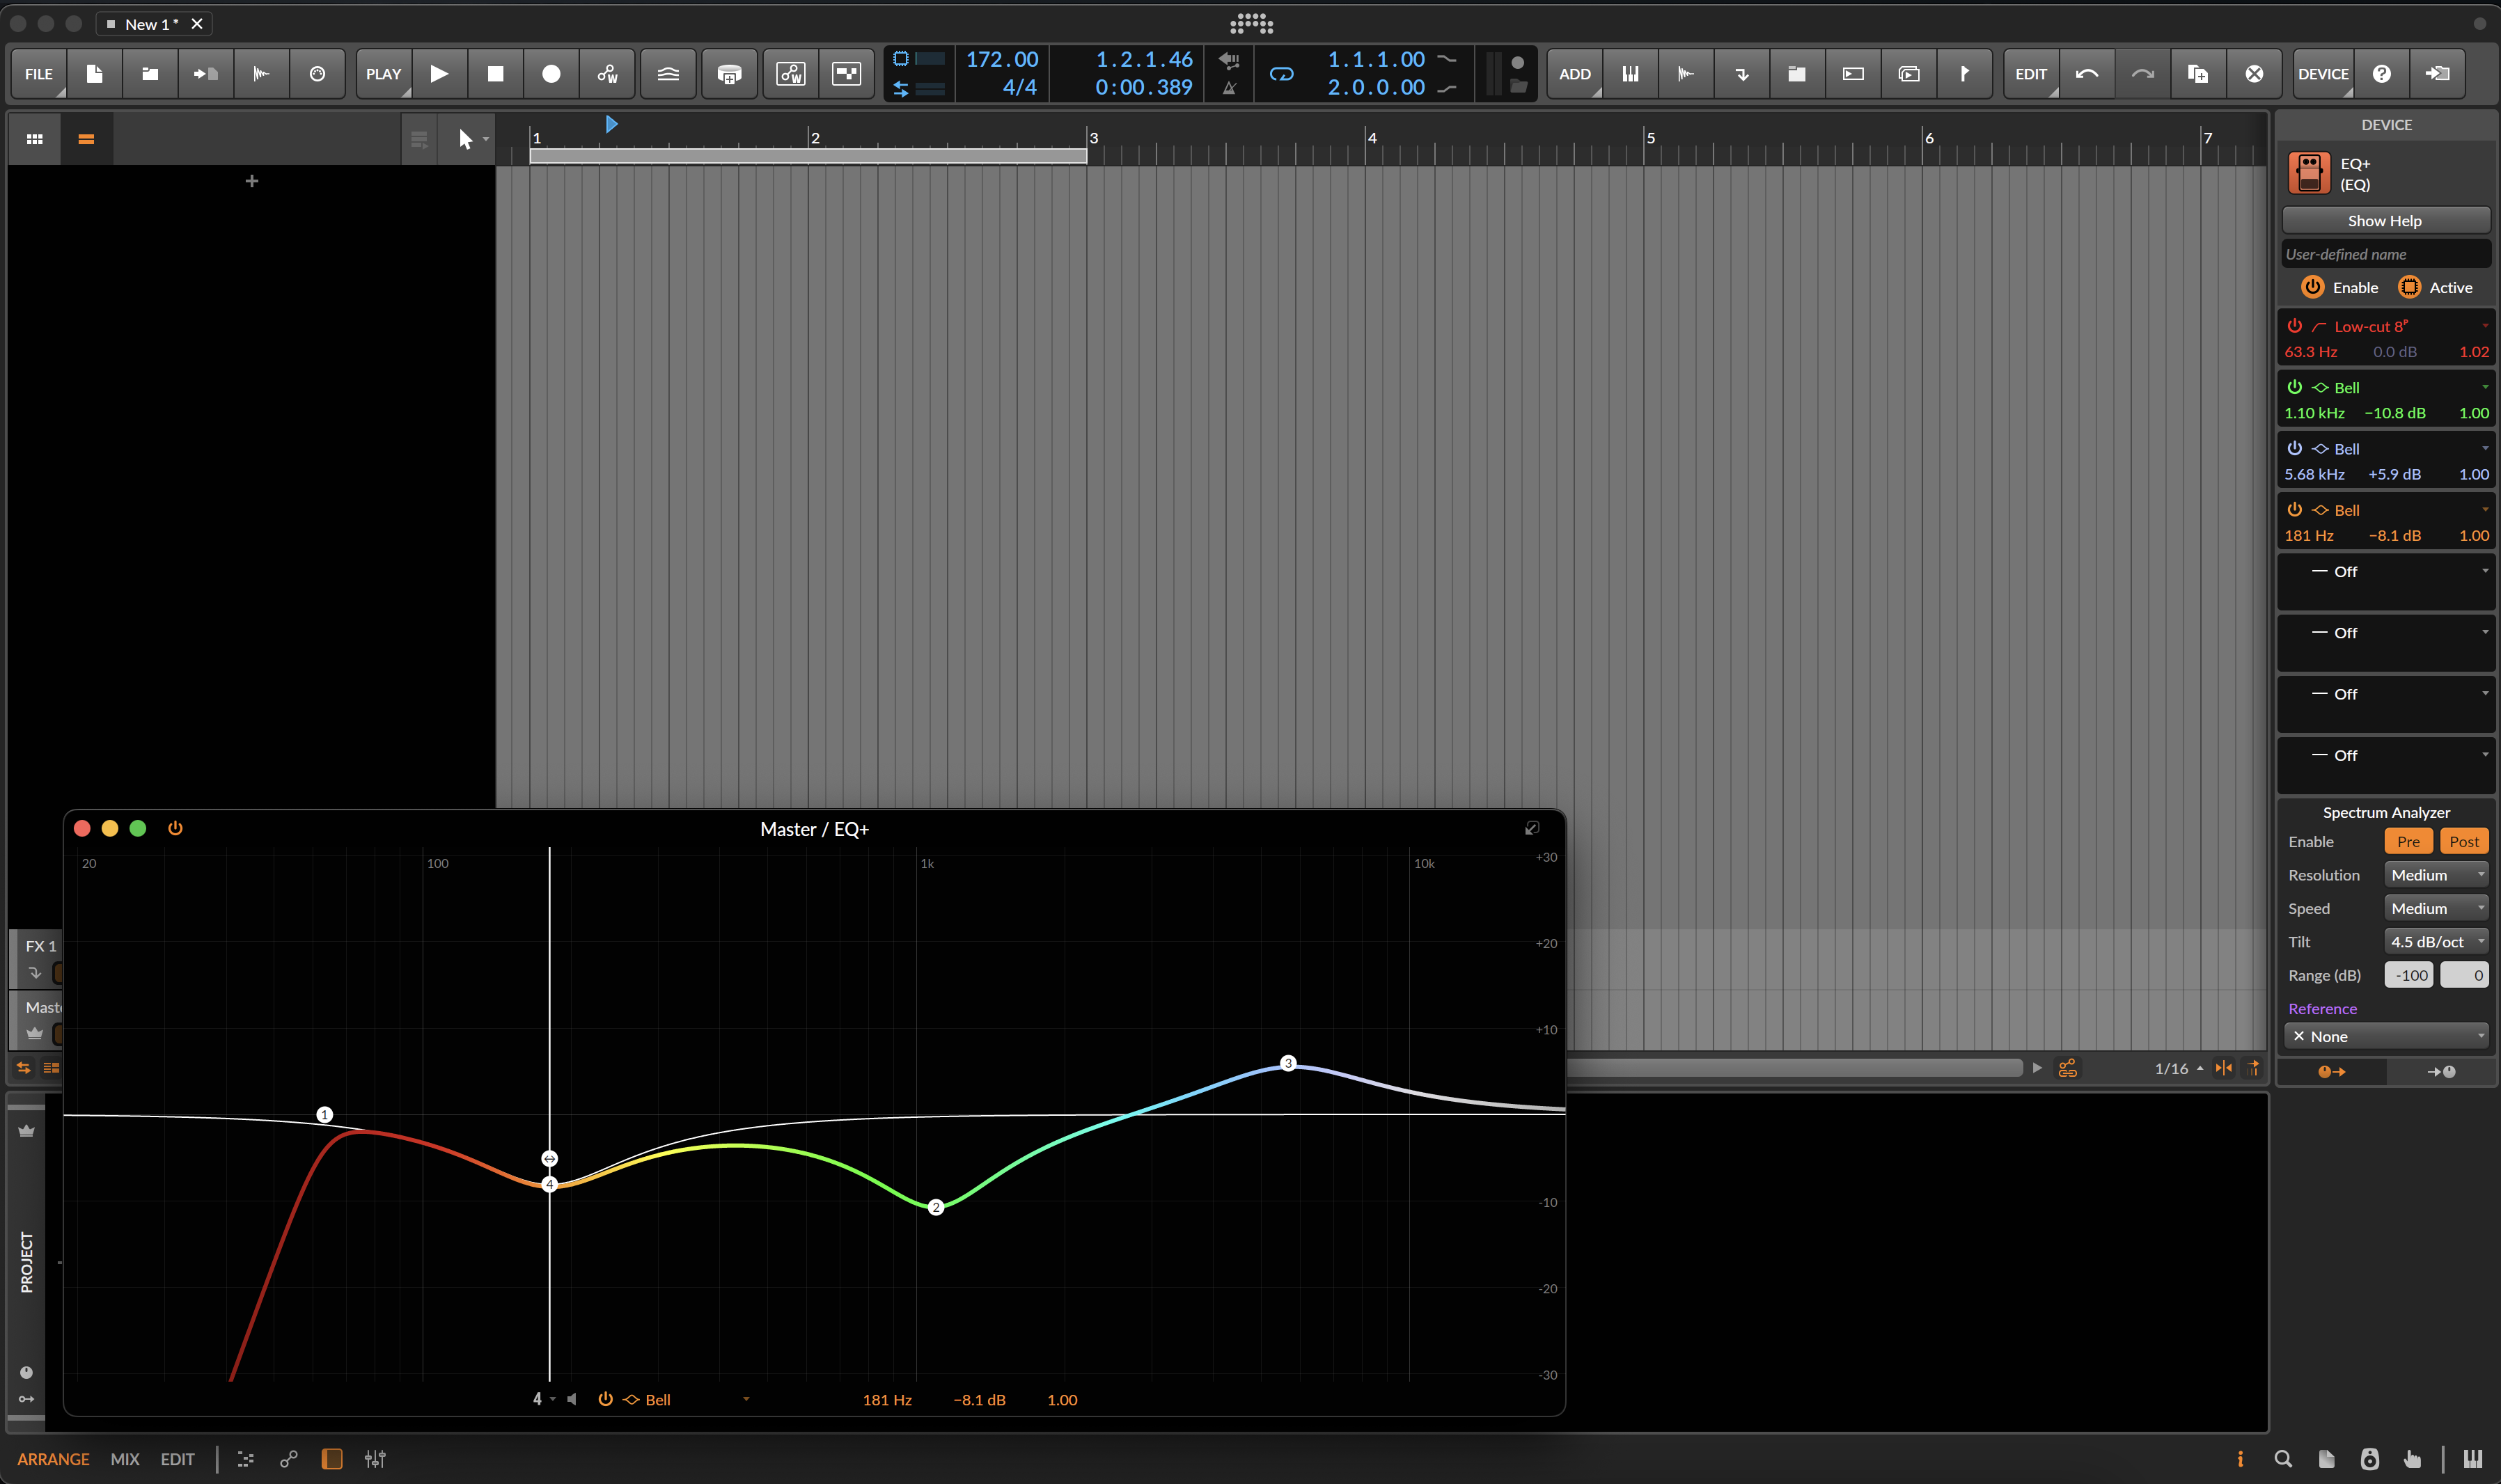The image size is (2501, 1484).
Task: Select the pointer tool icon
Action: 465,139
